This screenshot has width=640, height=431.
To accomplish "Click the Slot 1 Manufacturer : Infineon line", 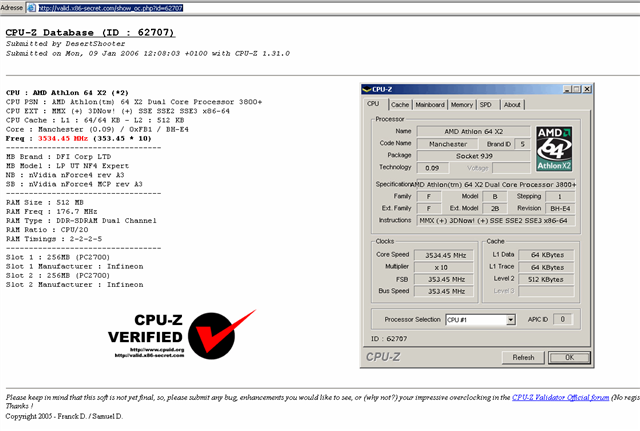I will (75, 266).
